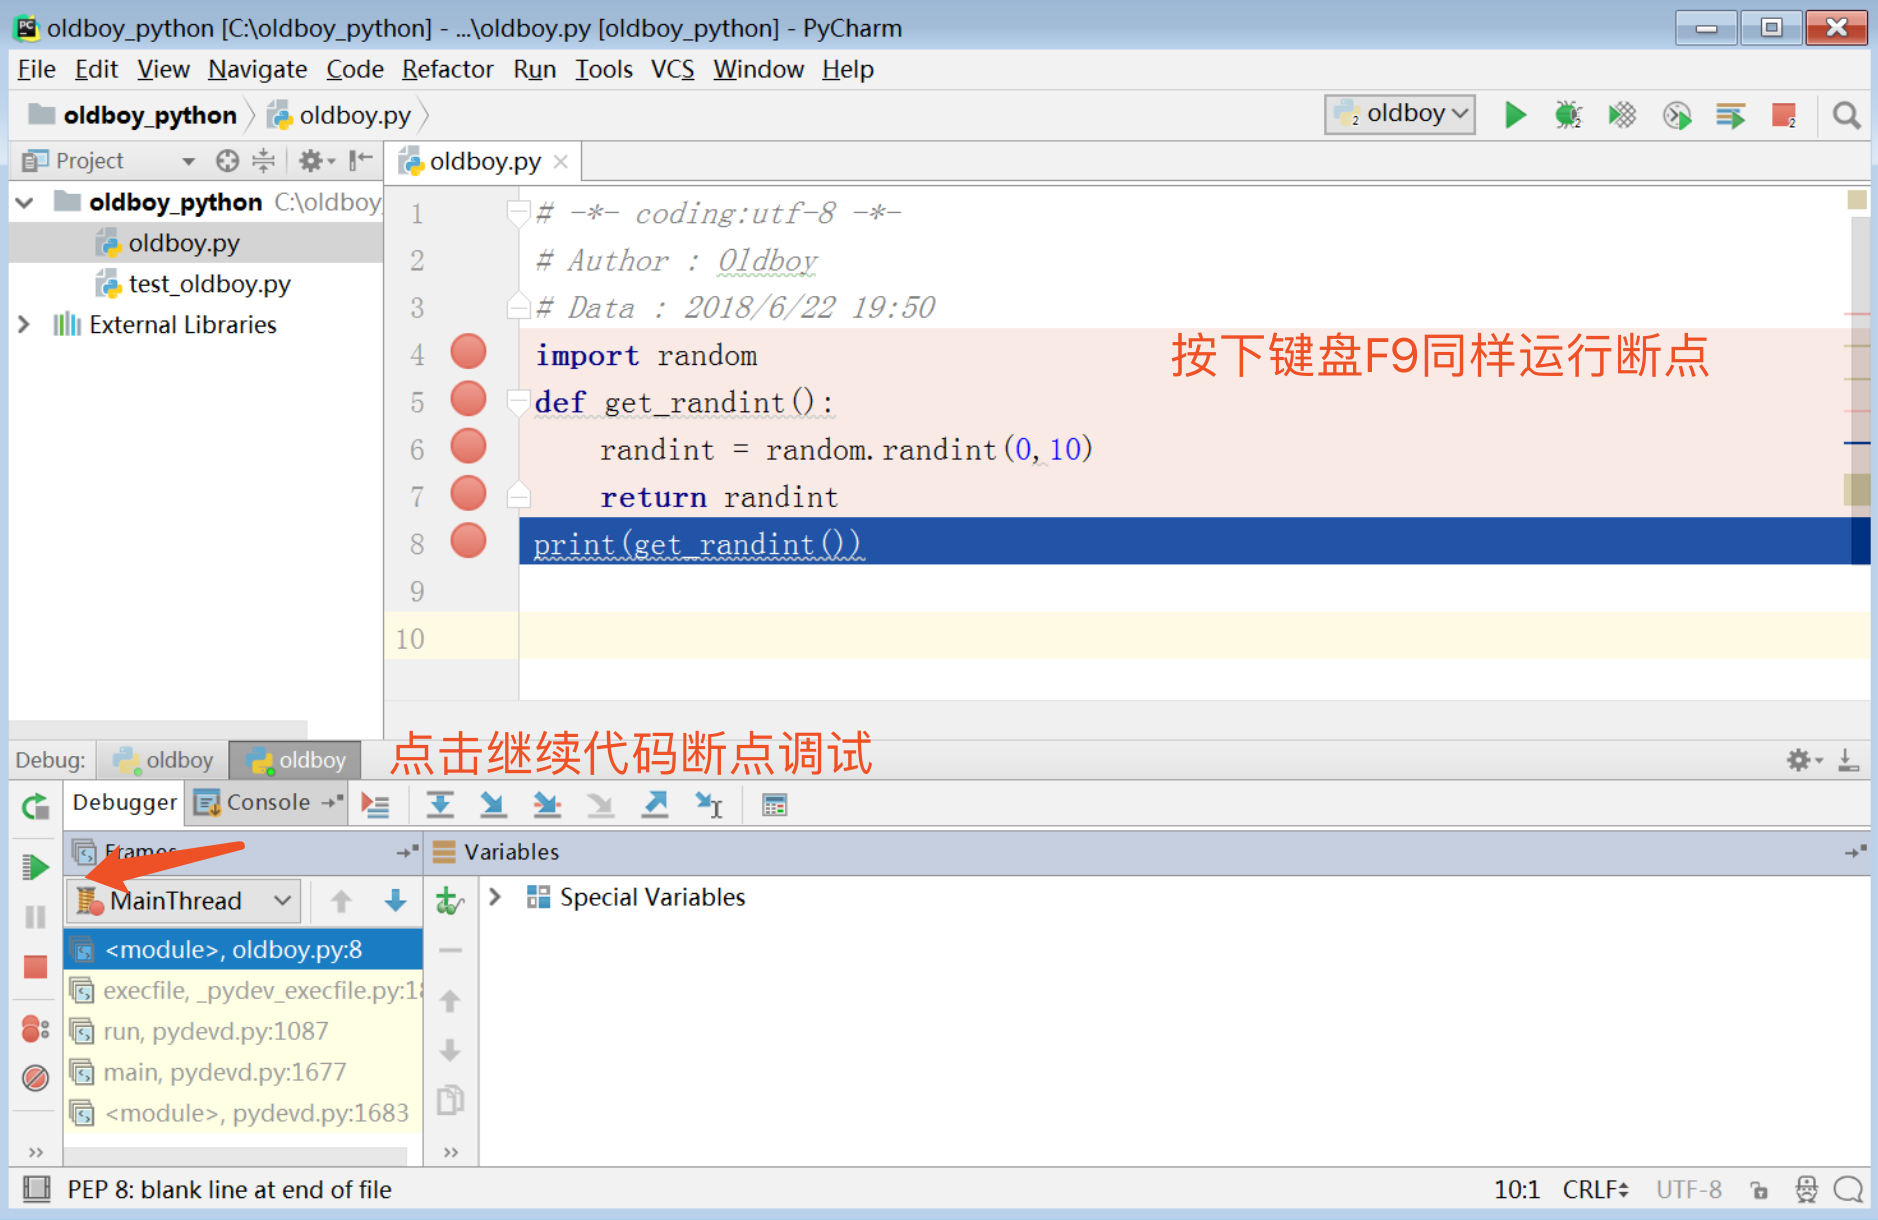This screenshot has width=1878, height=1220.
Task: Click scroll from source target icon
Action: [228, 160]
